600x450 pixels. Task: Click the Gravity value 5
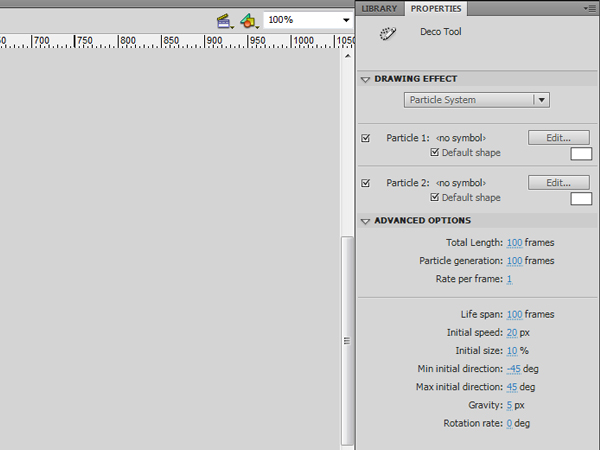tap(509, 405)
